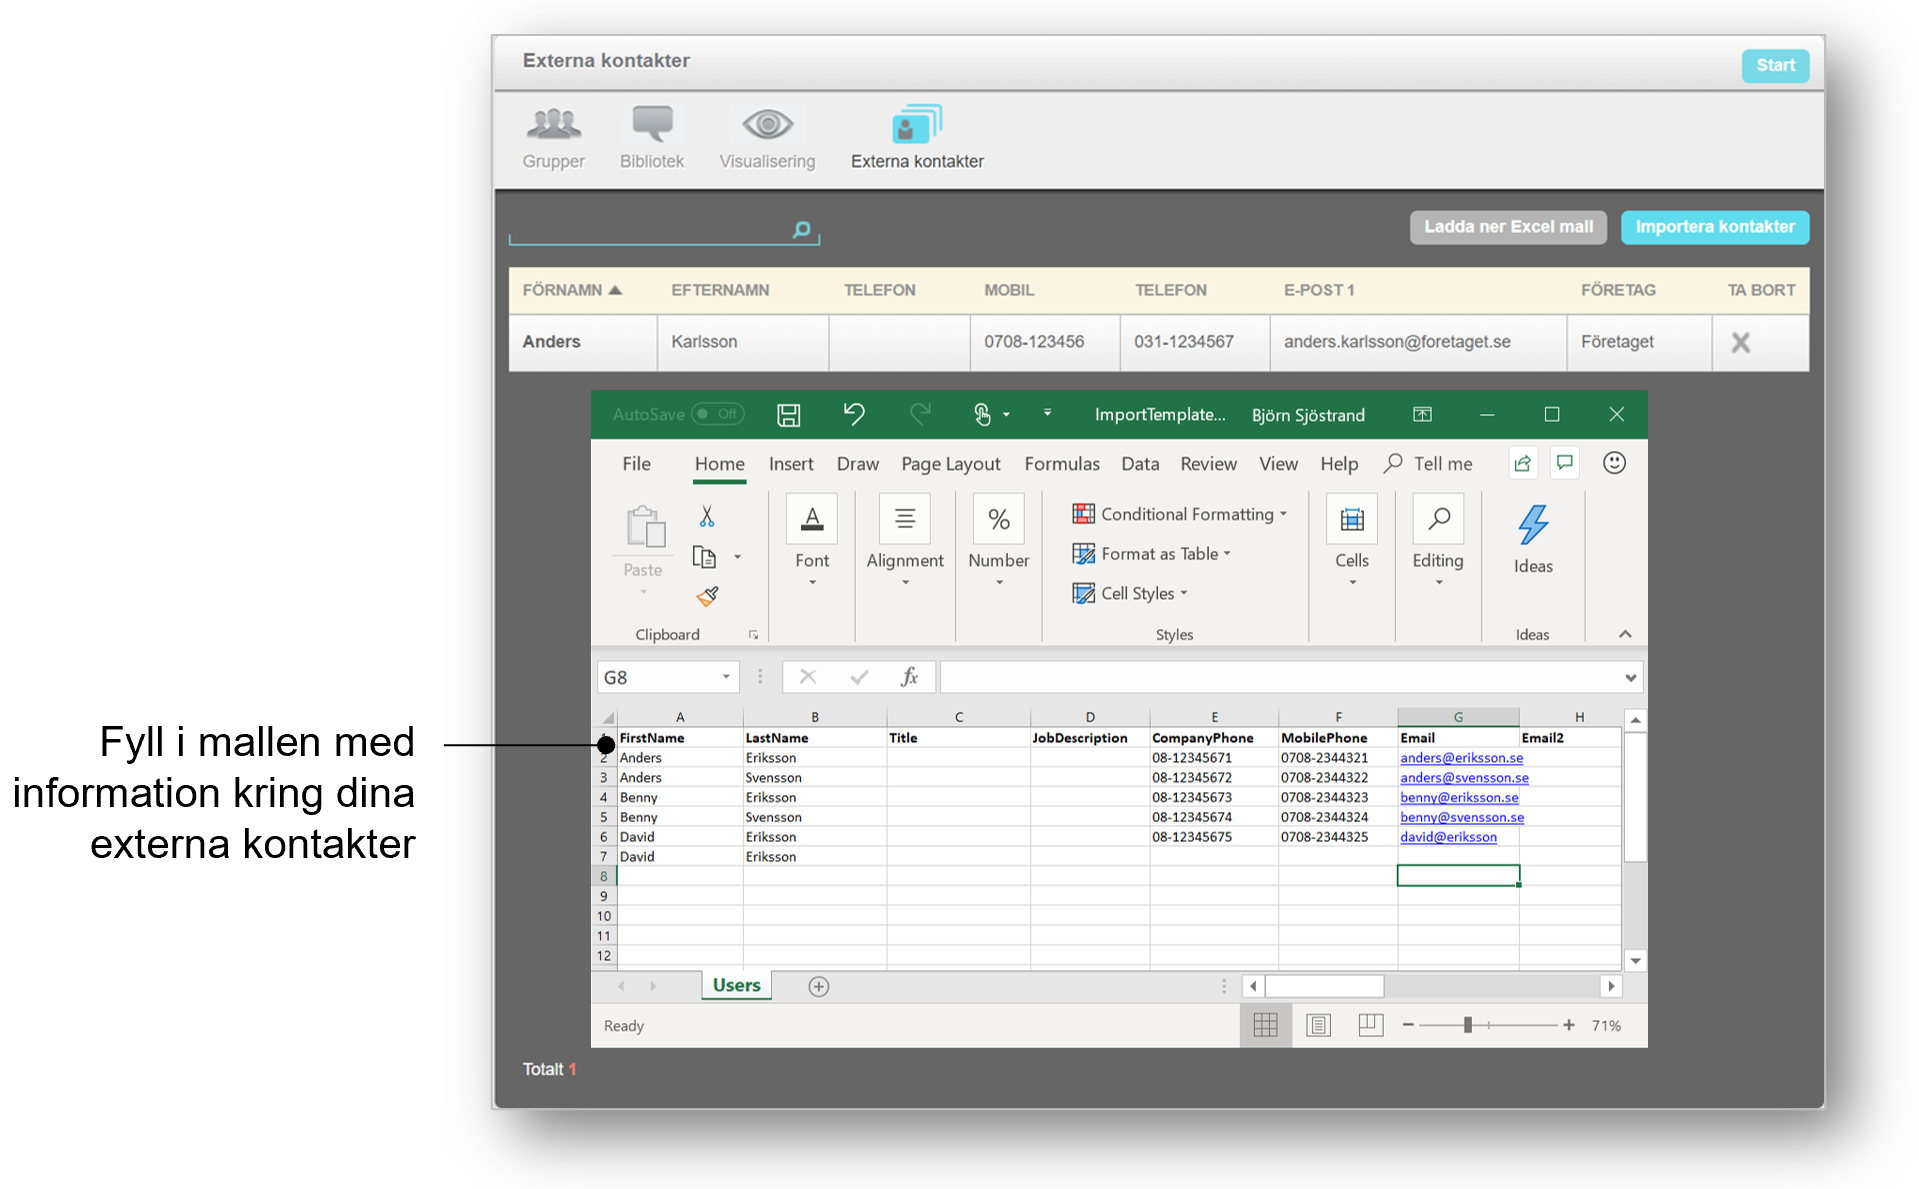This screenshot has height=1189, width=1919.
Task: Sort by the FÖRNAMN column header
Action: click(572, 290)
